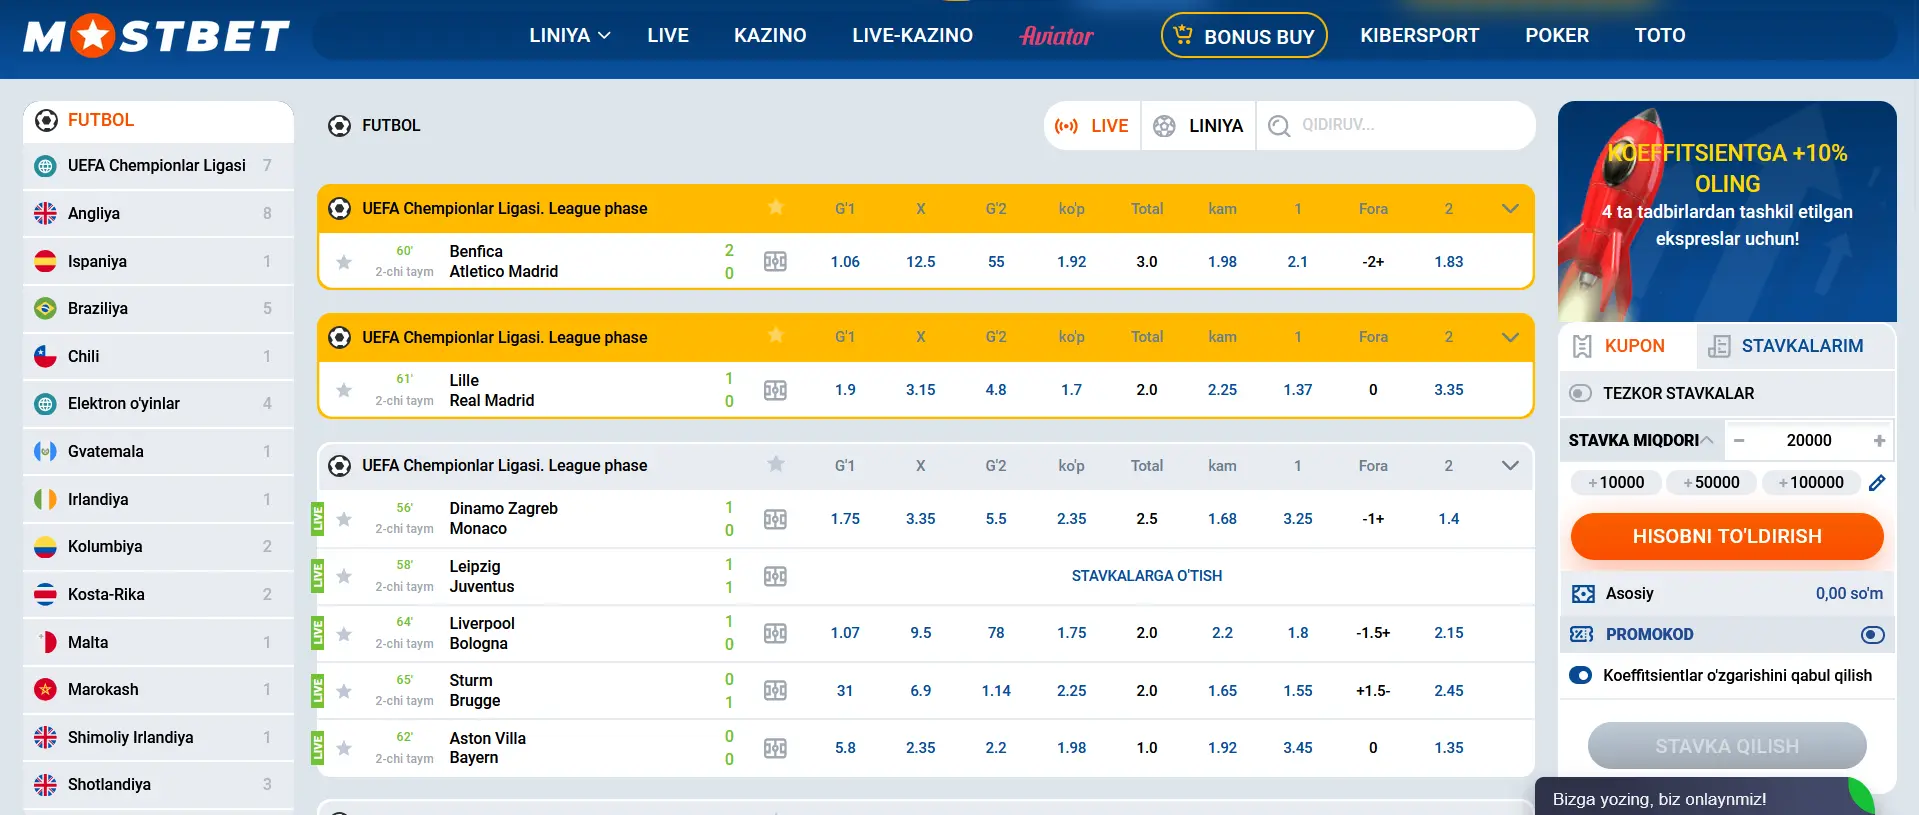Select G'1 odds 1.06 for Benfica
Image resolution: width=1919 pixels, height=815 pixels.
845,262
